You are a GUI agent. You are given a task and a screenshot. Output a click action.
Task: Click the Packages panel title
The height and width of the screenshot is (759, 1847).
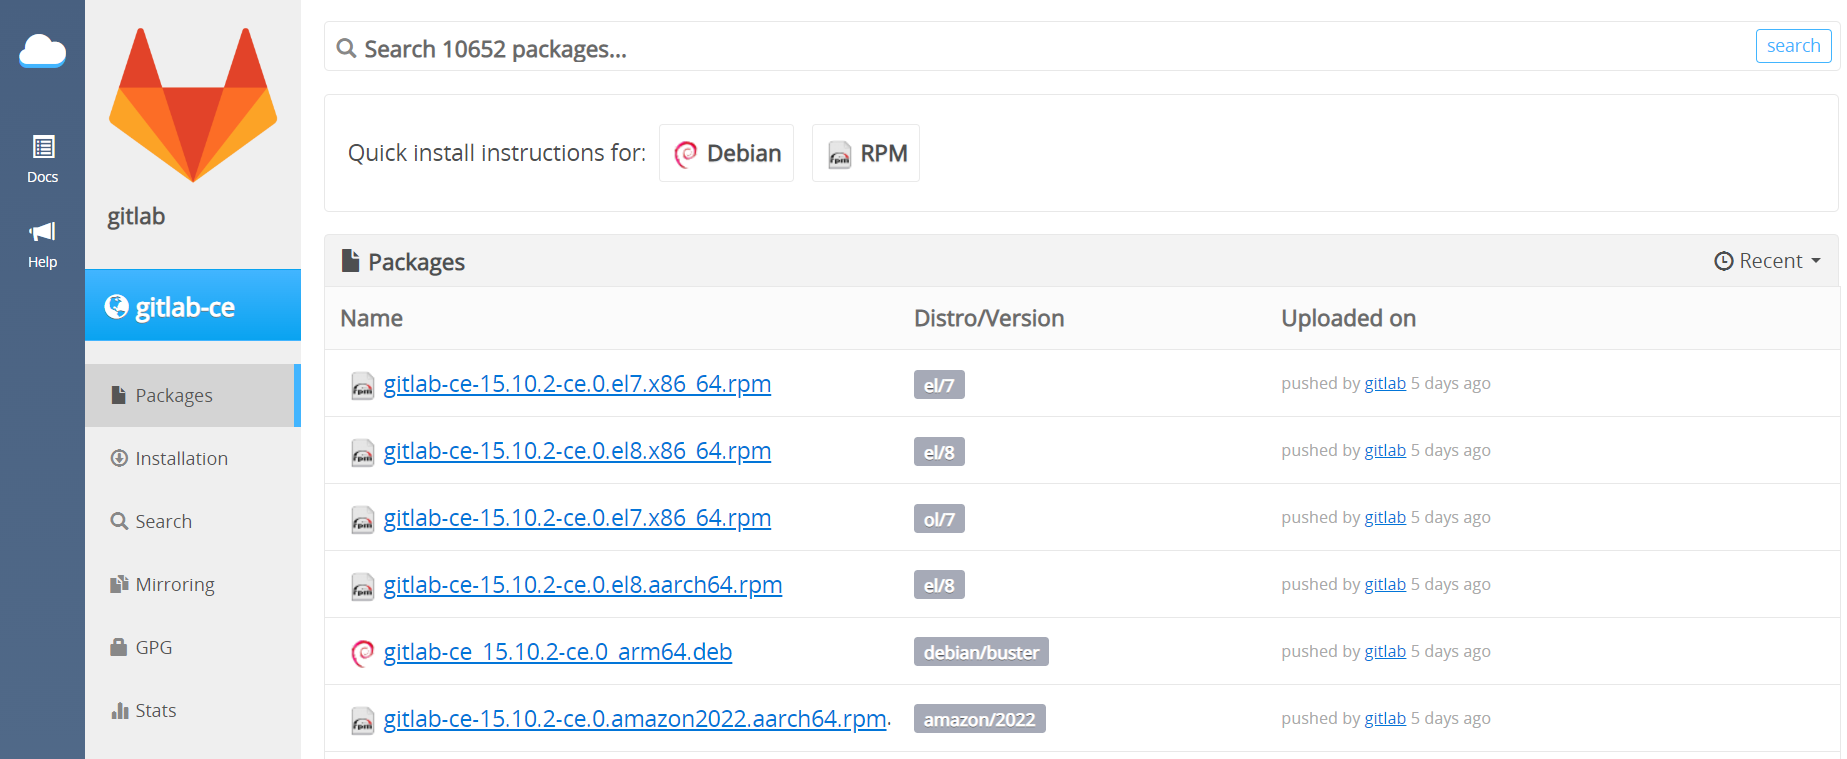pos(404,262)
